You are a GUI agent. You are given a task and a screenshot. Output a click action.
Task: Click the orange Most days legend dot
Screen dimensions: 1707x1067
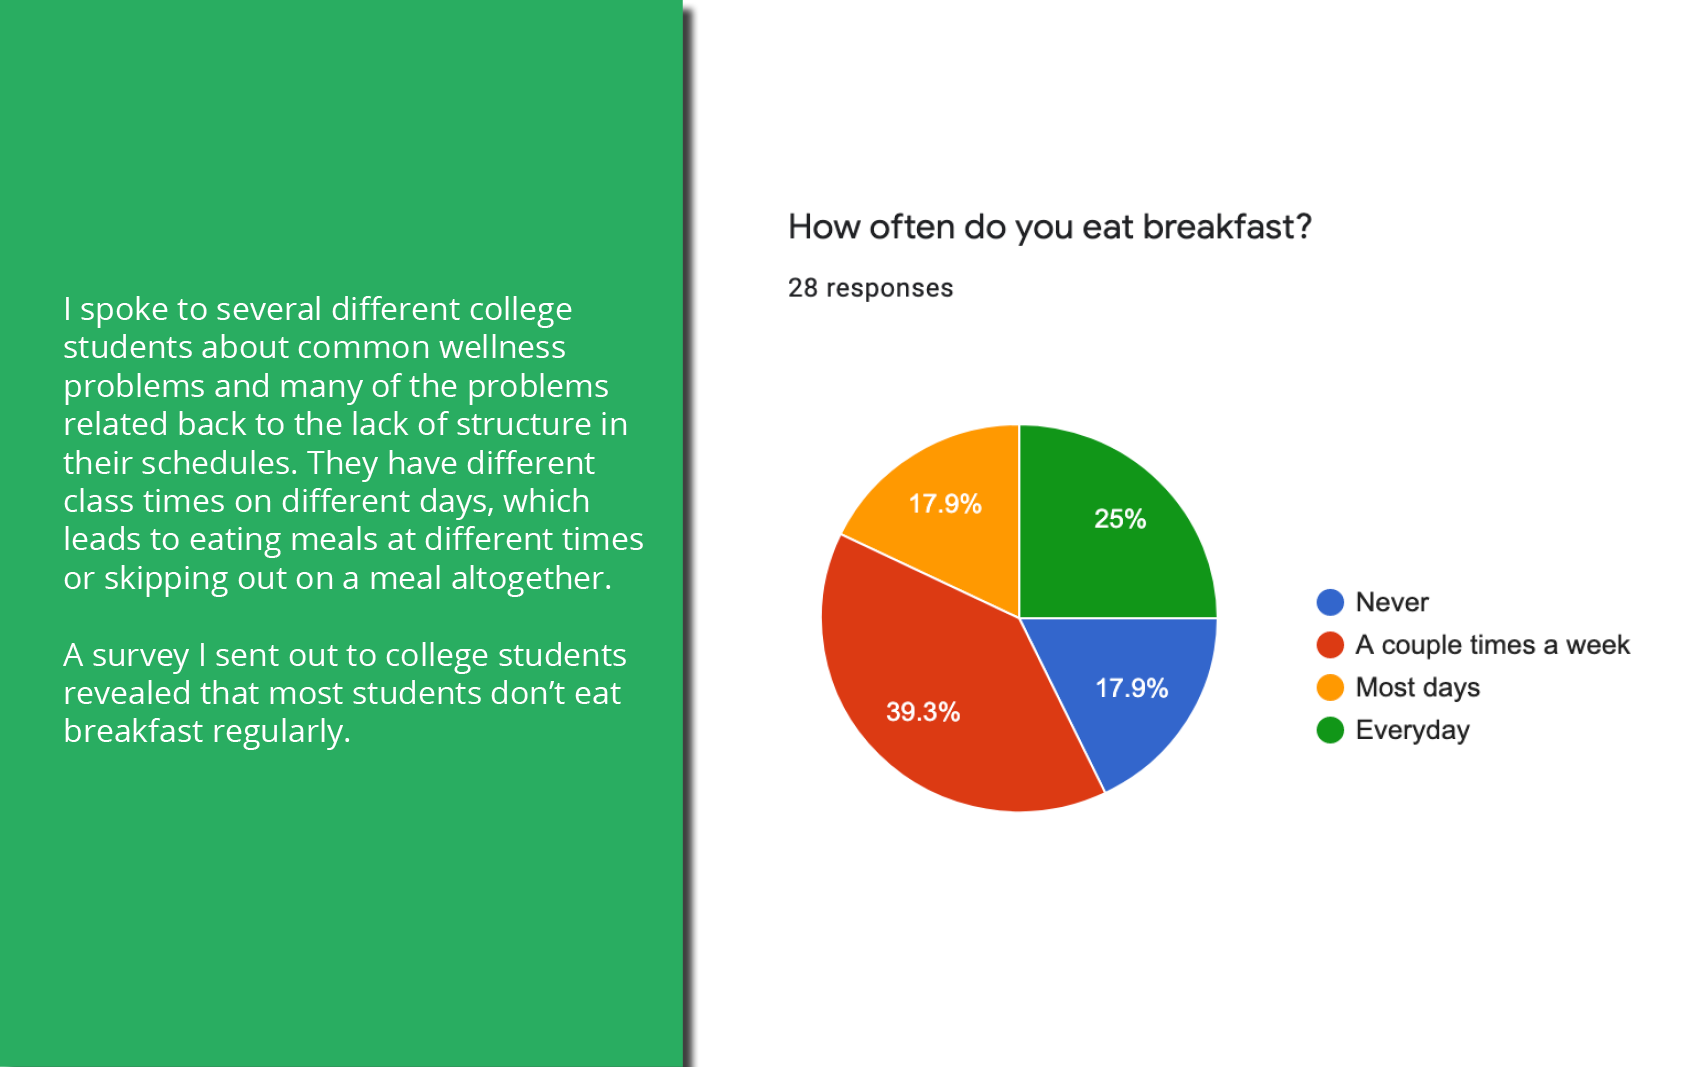click(x=1330, y=687)
